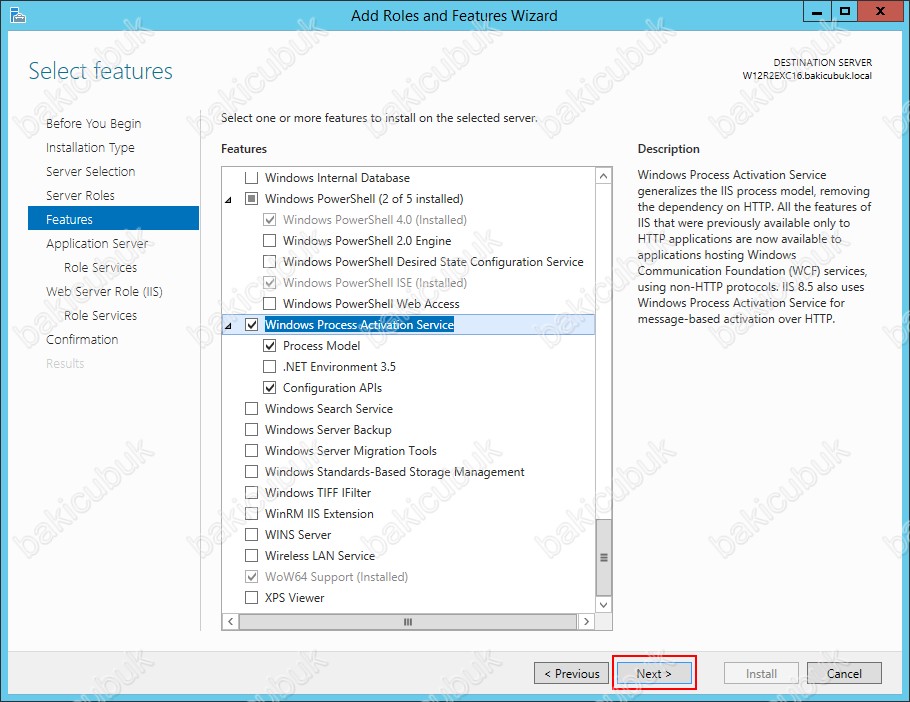Image resolution: width=910 pixels, height=702 pixels.
Task: Check the Windows TIFF IFilter checkbox
Action: tap(251, 493)
